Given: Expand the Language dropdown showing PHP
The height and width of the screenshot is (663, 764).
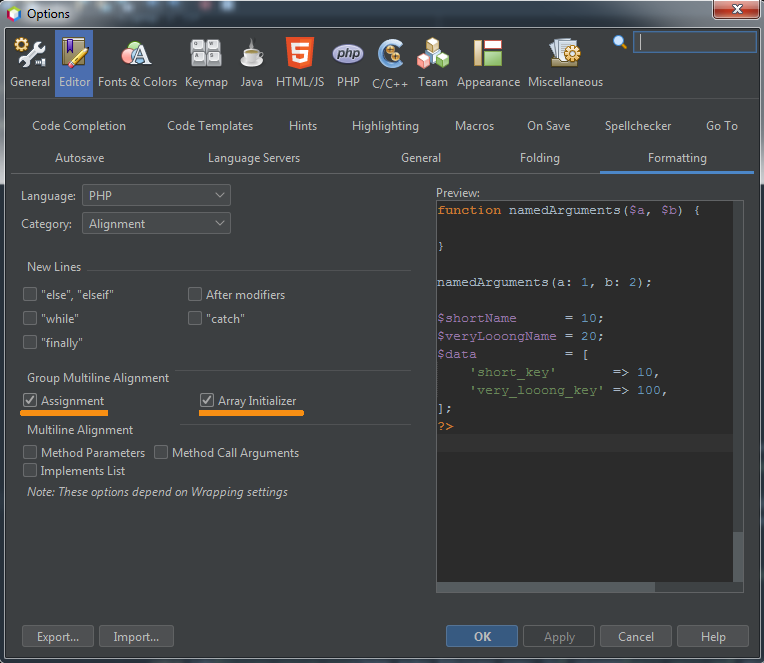Looking at the screenshot, I should (x=156, y=195).
